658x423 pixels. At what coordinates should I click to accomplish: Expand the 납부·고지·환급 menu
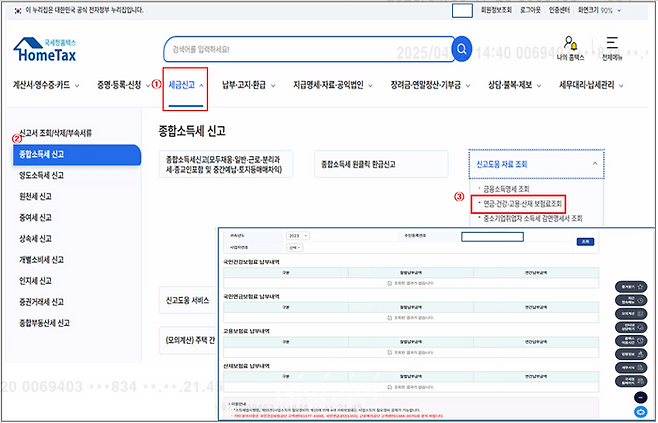pos(248,85)
